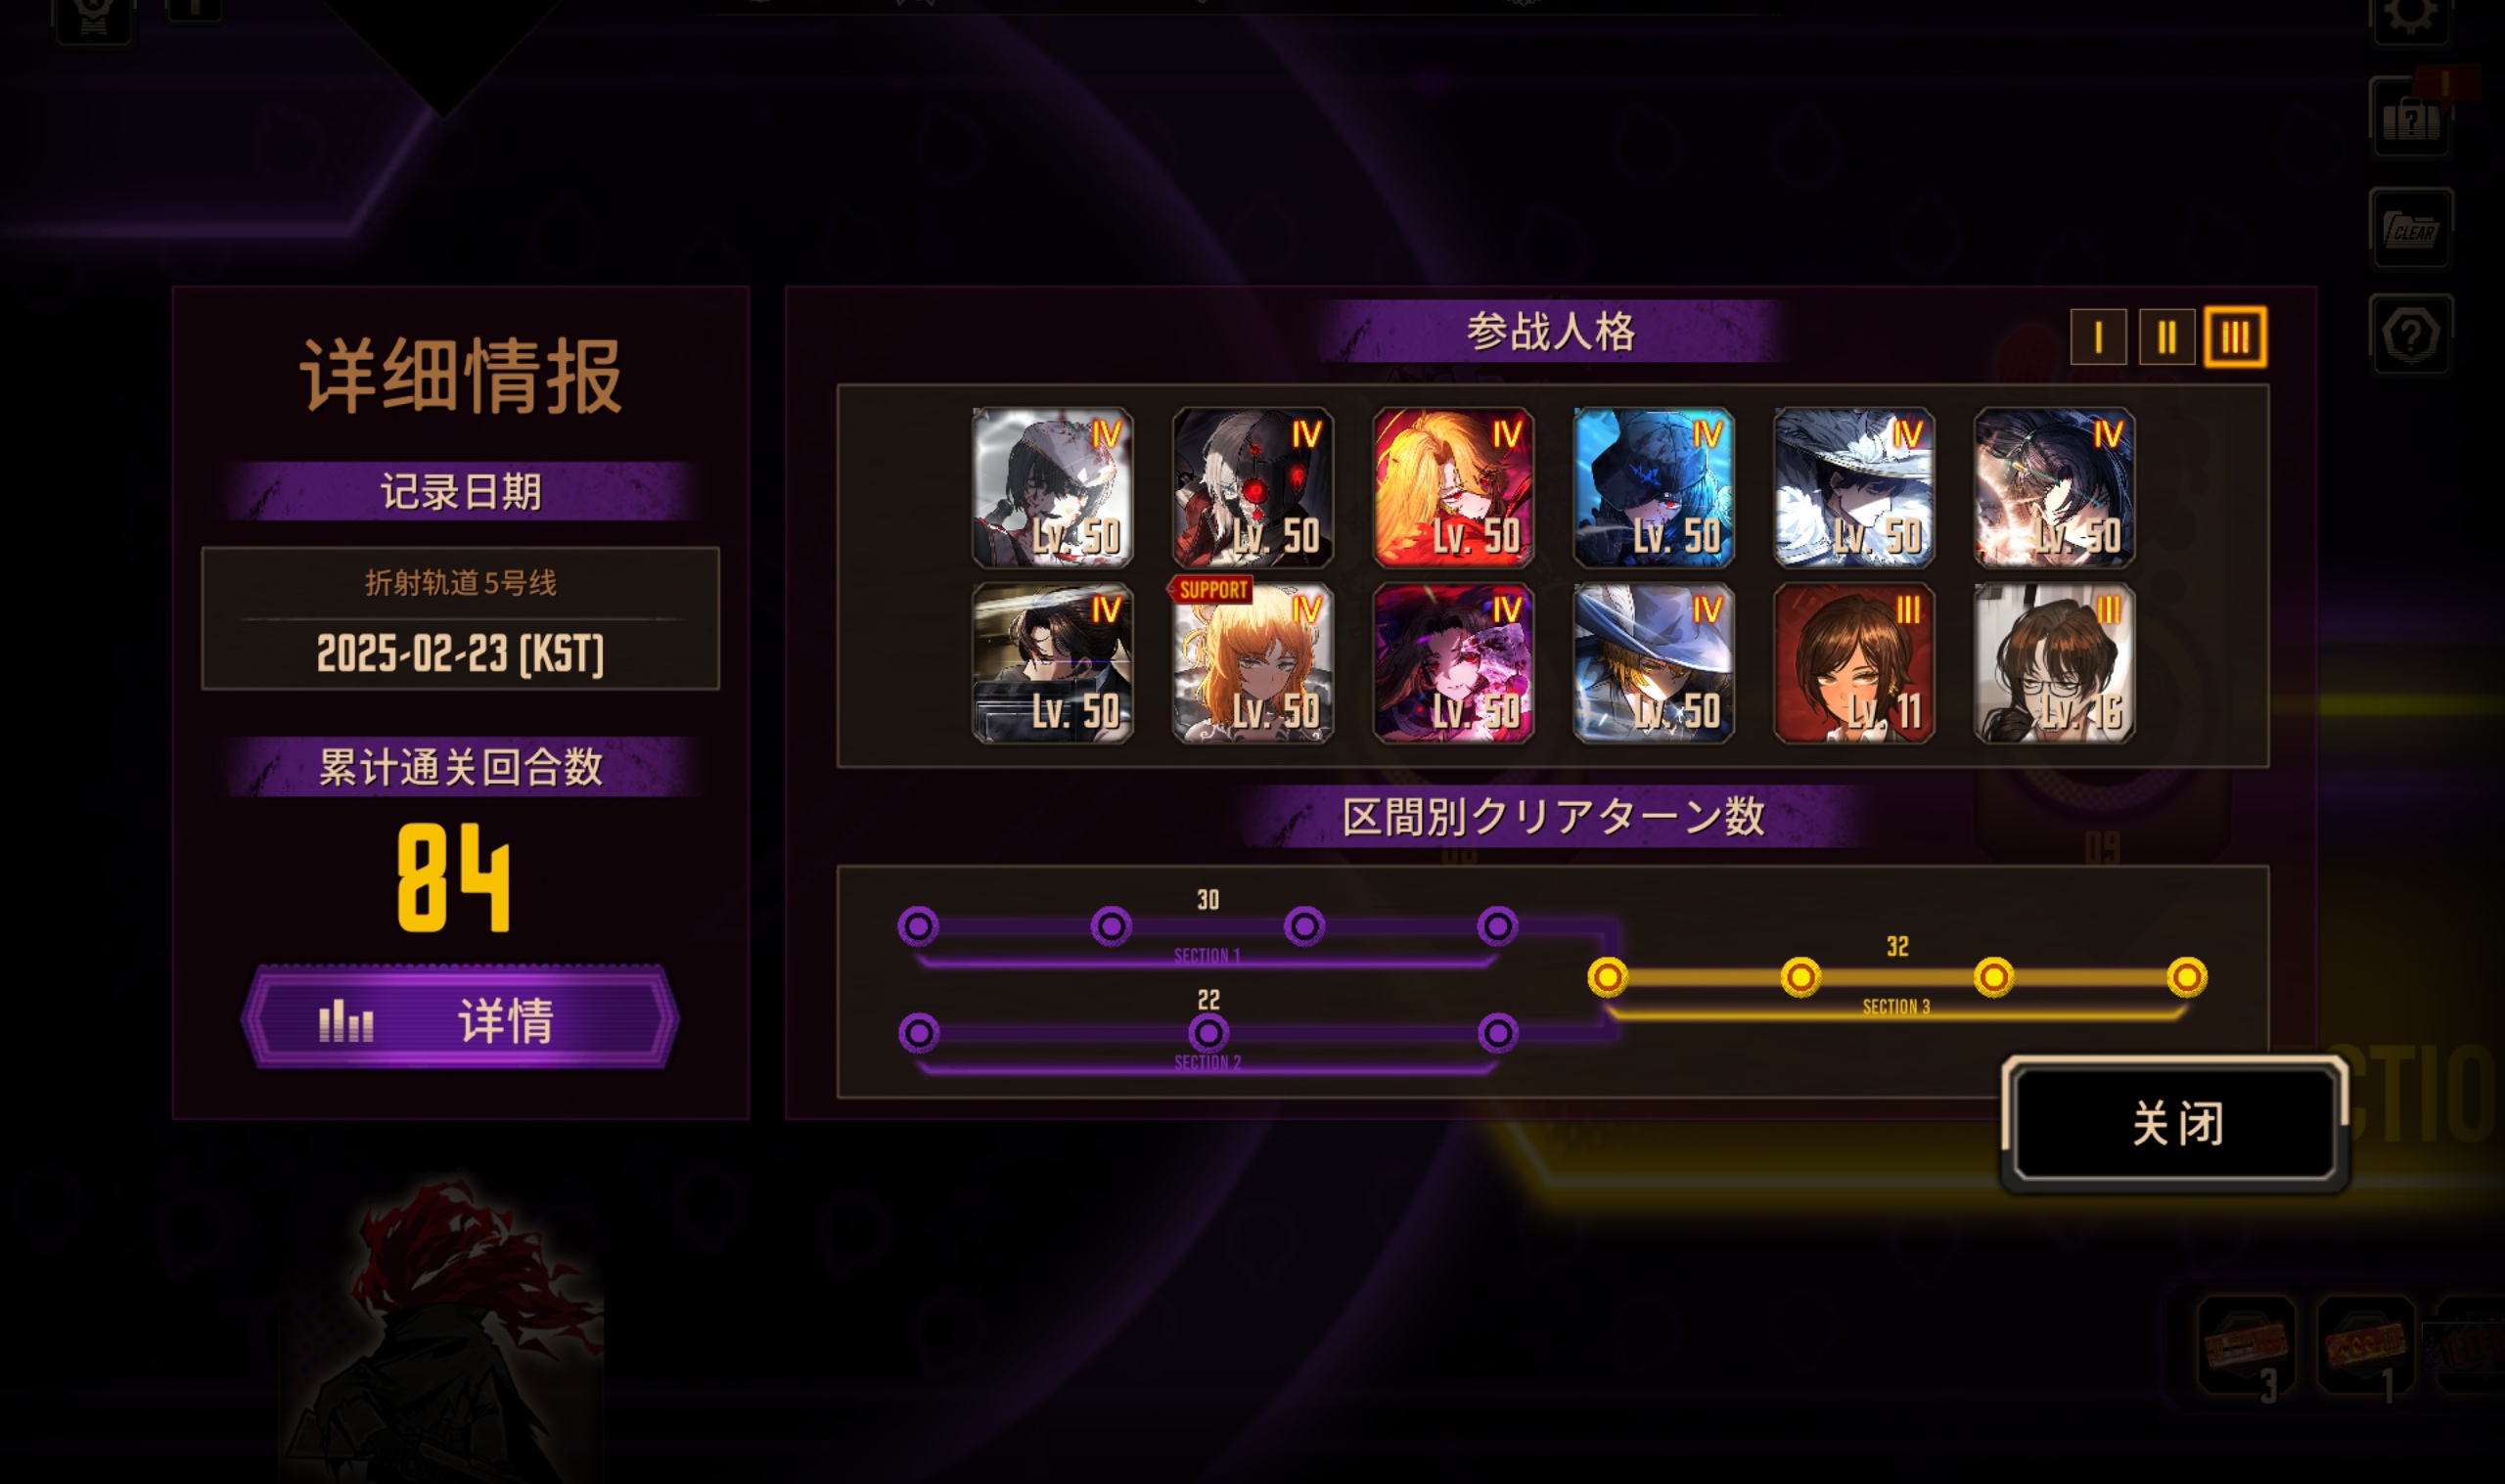This screenshot has width=2505, height=1484.
Task: Select the SUPPORT blonde character portrait
Action: tap(1252, 662)
